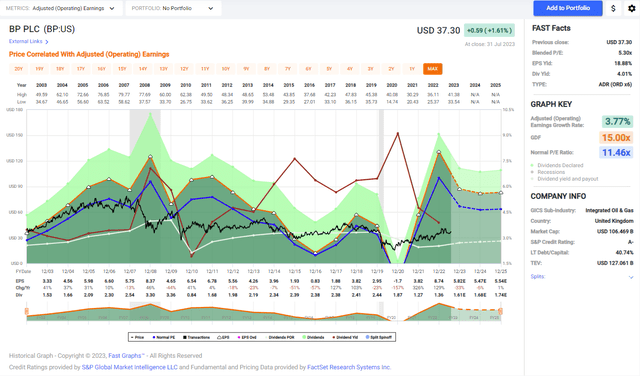640x376 pixels.
Task: Open the FactSet Research Systems Inc. link
Action: [x=349, y=367]
